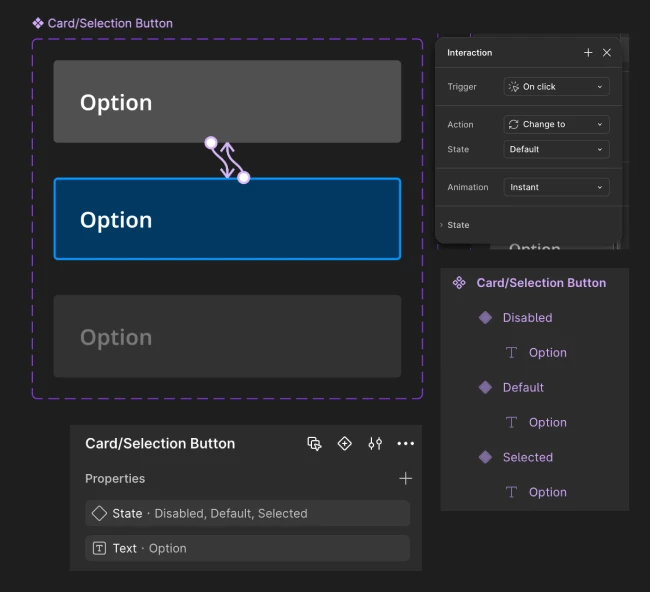This screenshot has height=592, width=650.
Task: Select the Default variant layer
Action: point(523,388)
